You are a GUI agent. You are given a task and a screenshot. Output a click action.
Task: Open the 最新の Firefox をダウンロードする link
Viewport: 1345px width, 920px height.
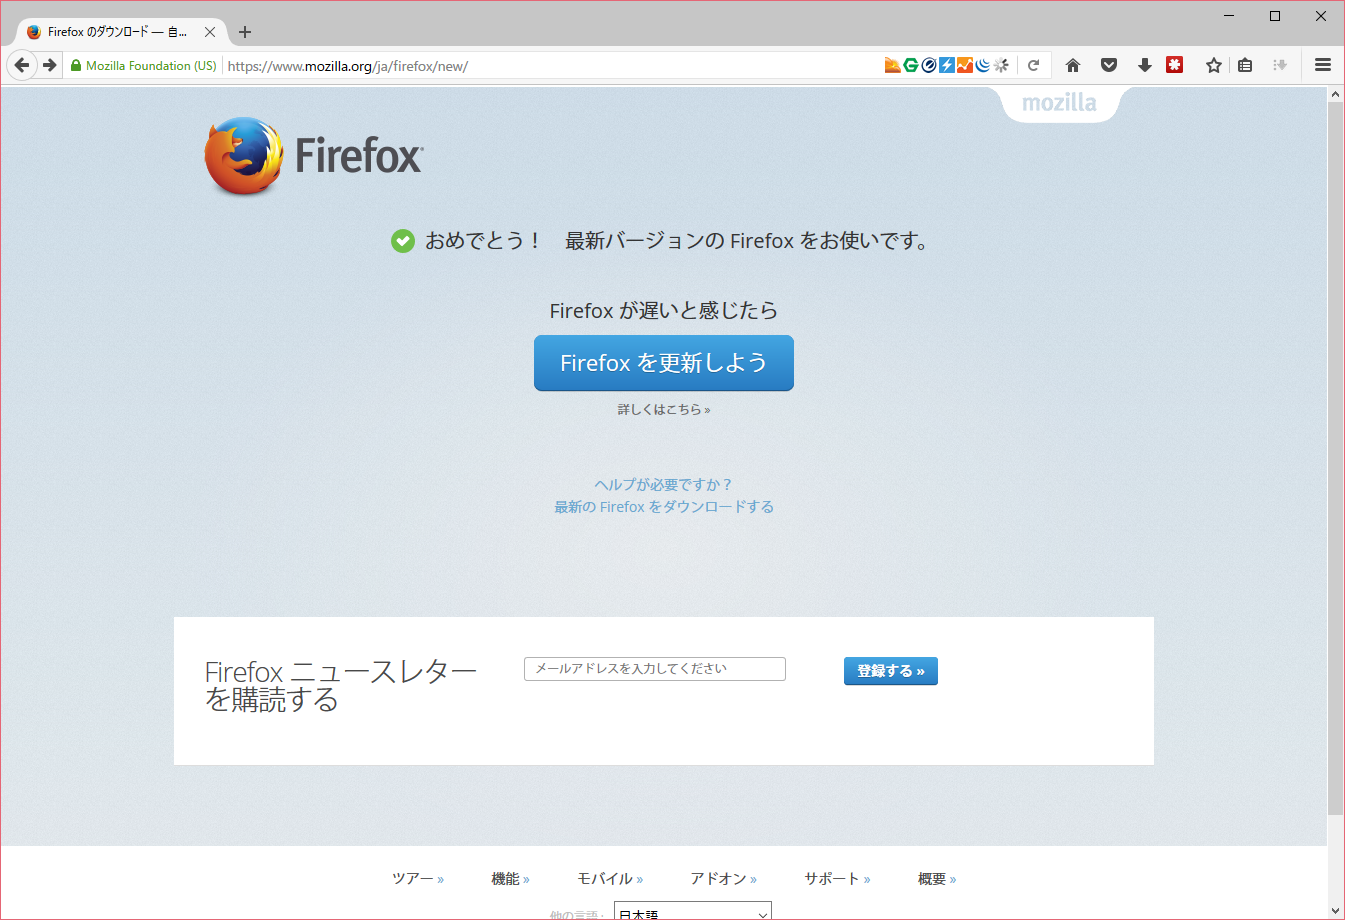[x=664, y=507]
